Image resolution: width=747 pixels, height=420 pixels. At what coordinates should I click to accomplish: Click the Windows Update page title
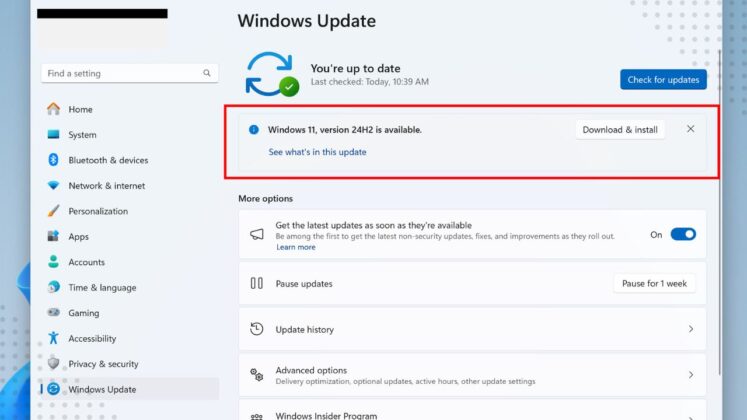(x=307, y=21)
